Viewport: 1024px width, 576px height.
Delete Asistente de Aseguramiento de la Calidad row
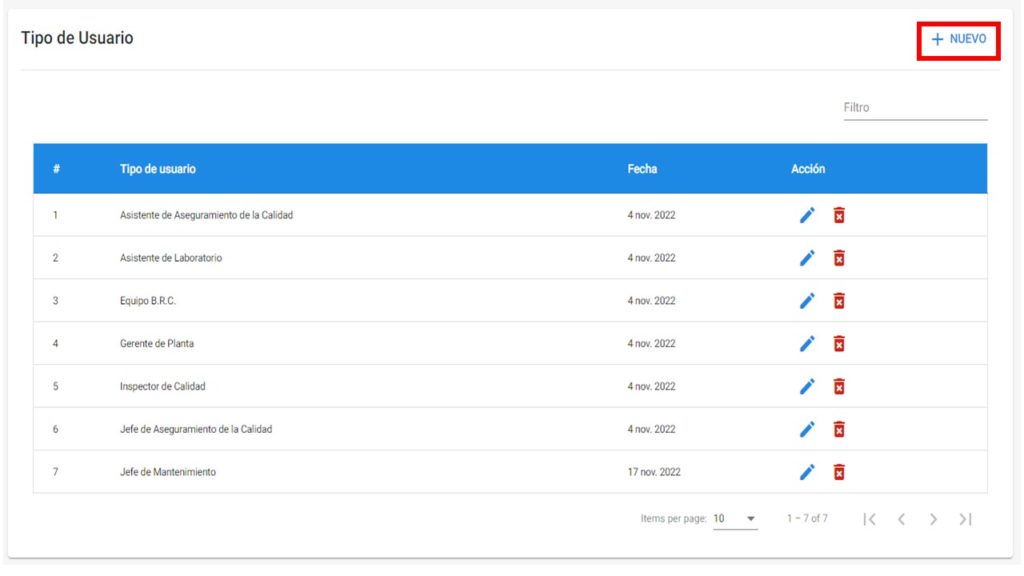point(839,215)
